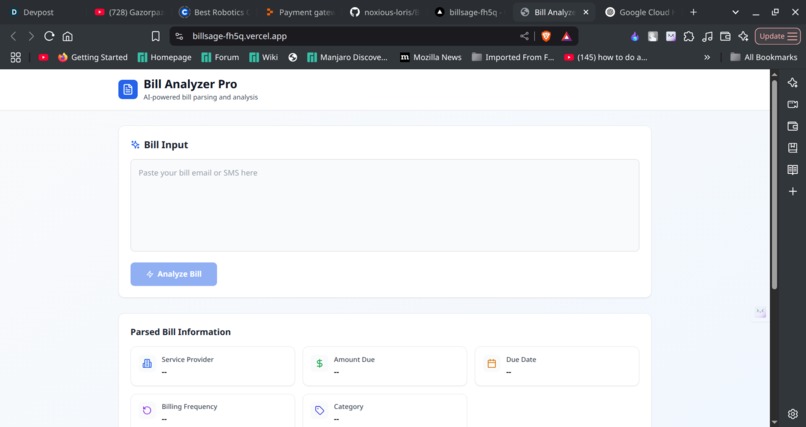This screenshot has width=806, height=427.
Task: Click the Bill Analyzer Pro logo icon
Action: 128,89
